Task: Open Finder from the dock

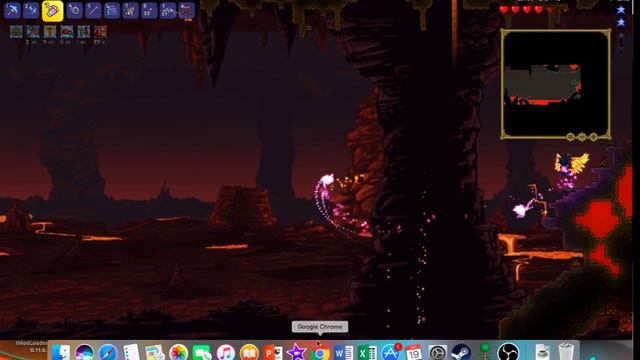Action: (x=60, y=352)
